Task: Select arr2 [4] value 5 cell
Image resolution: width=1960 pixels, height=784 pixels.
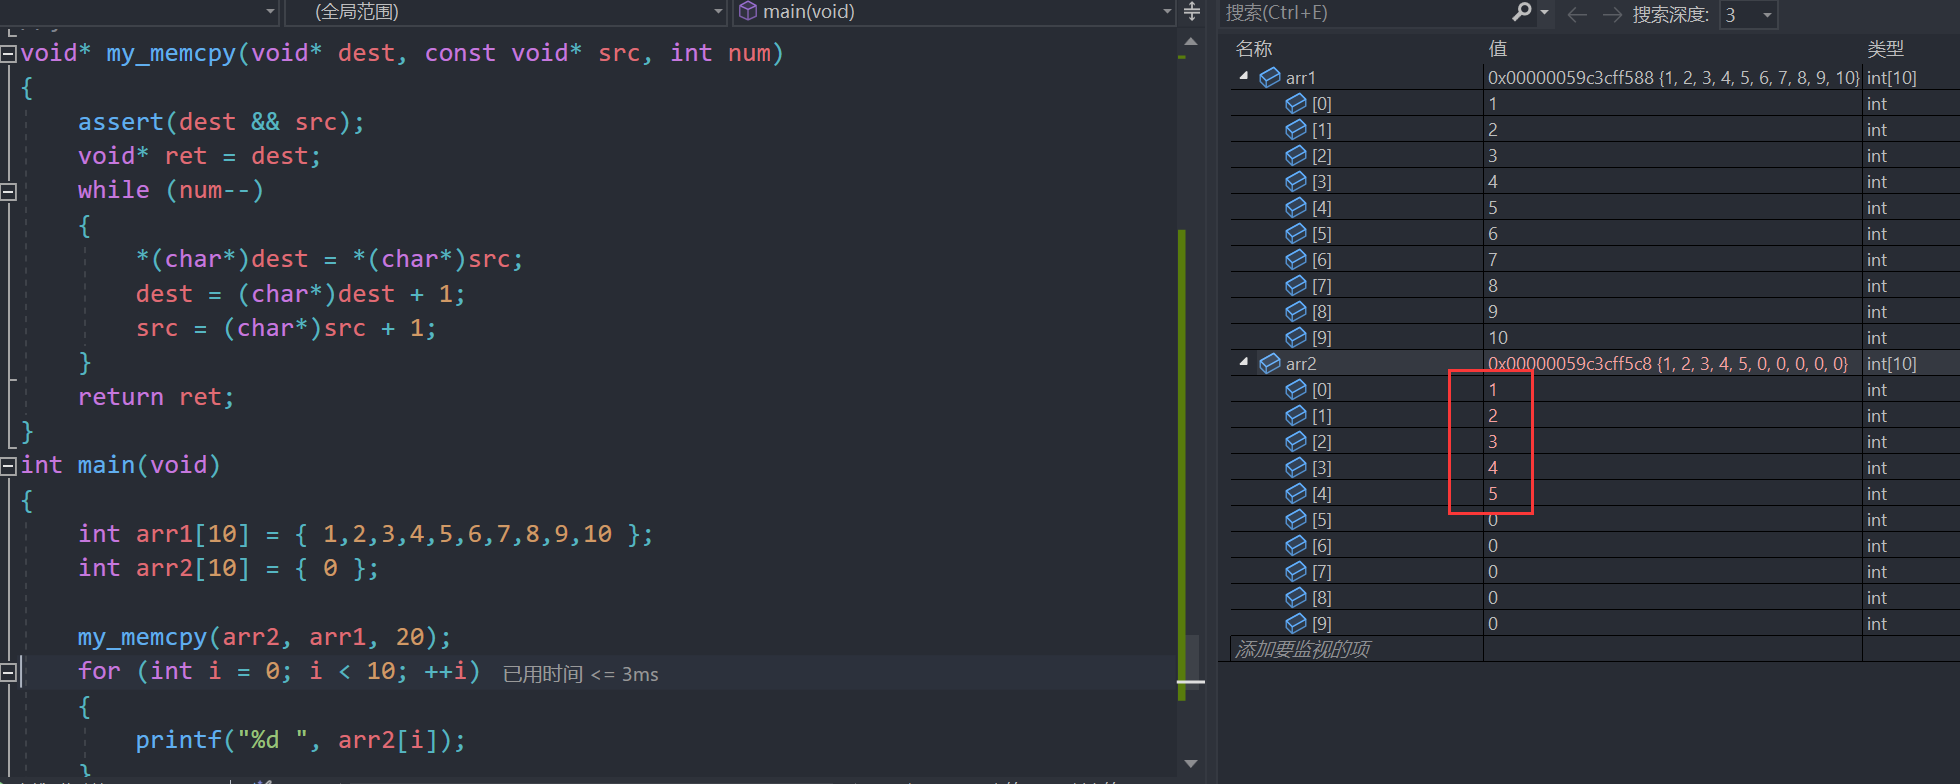Action: tap(1672, 493)
